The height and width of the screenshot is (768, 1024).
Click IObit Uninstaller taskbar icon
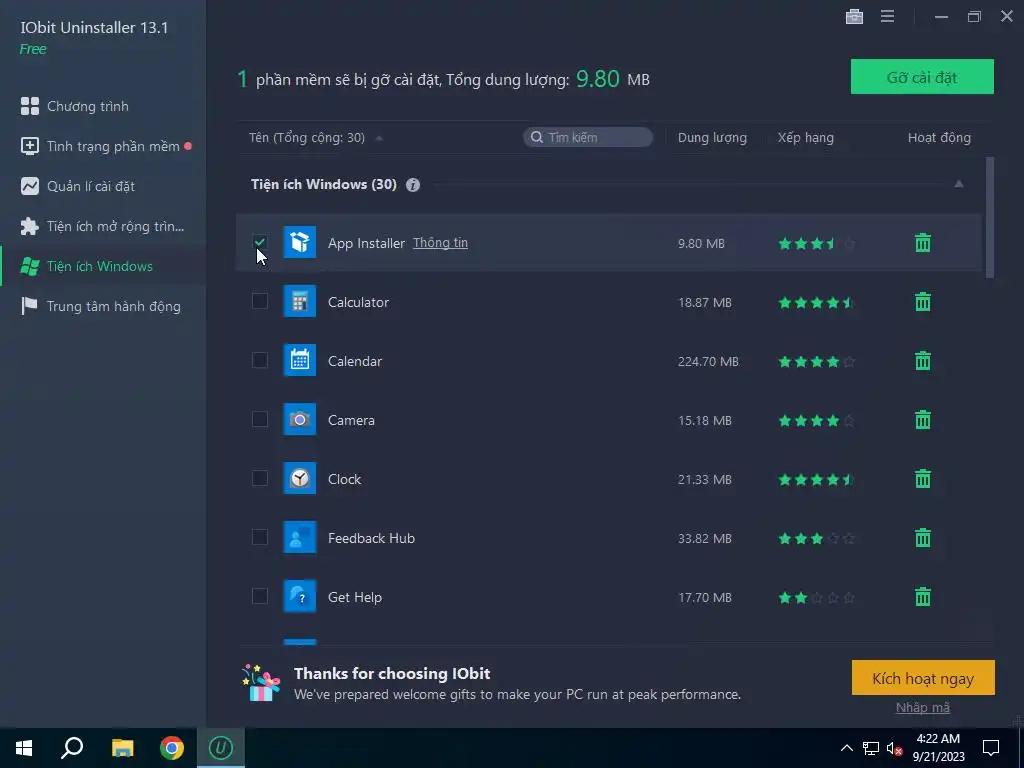tap(221, 748)
